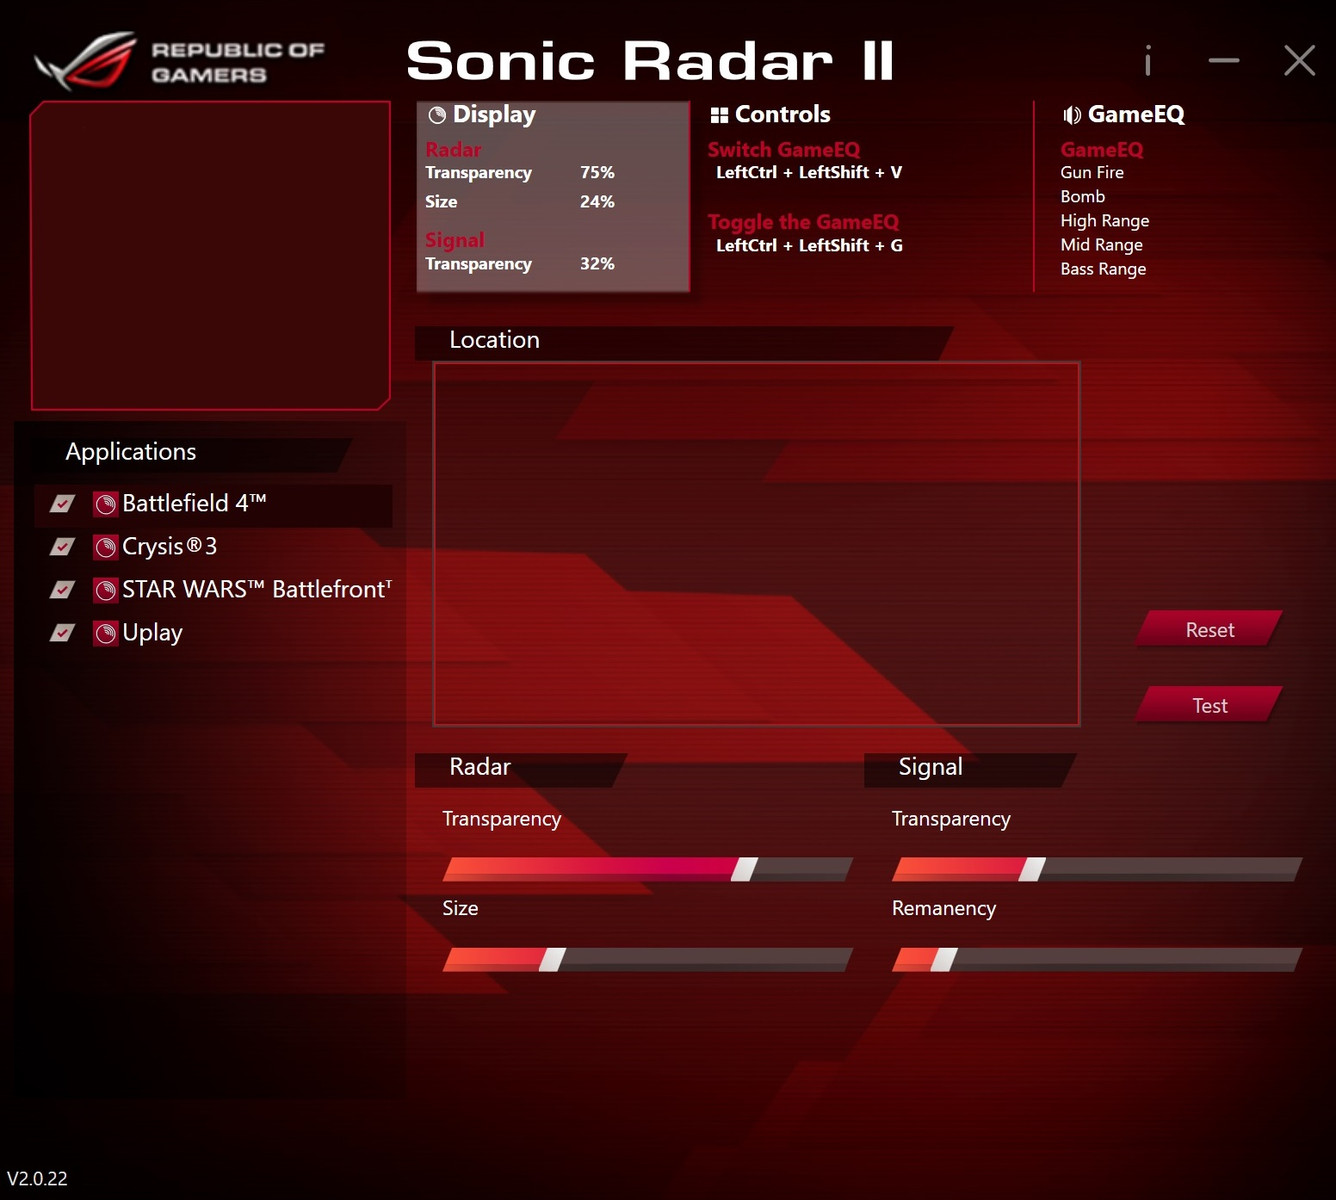This screenshot has height=1200, width=1336.
Task: Select Mid Range under GameEQ
Action: pos(1101,245)
